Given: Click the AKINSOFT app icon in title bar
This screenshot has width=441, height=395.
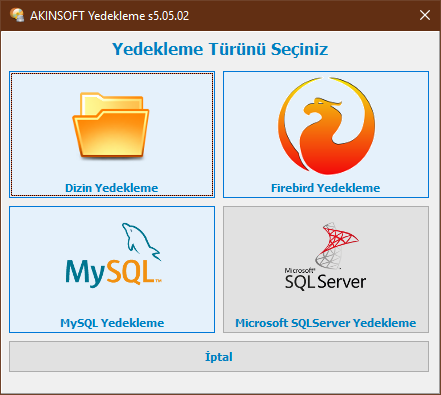Looking at the screenshot, I should pos(17,15).
